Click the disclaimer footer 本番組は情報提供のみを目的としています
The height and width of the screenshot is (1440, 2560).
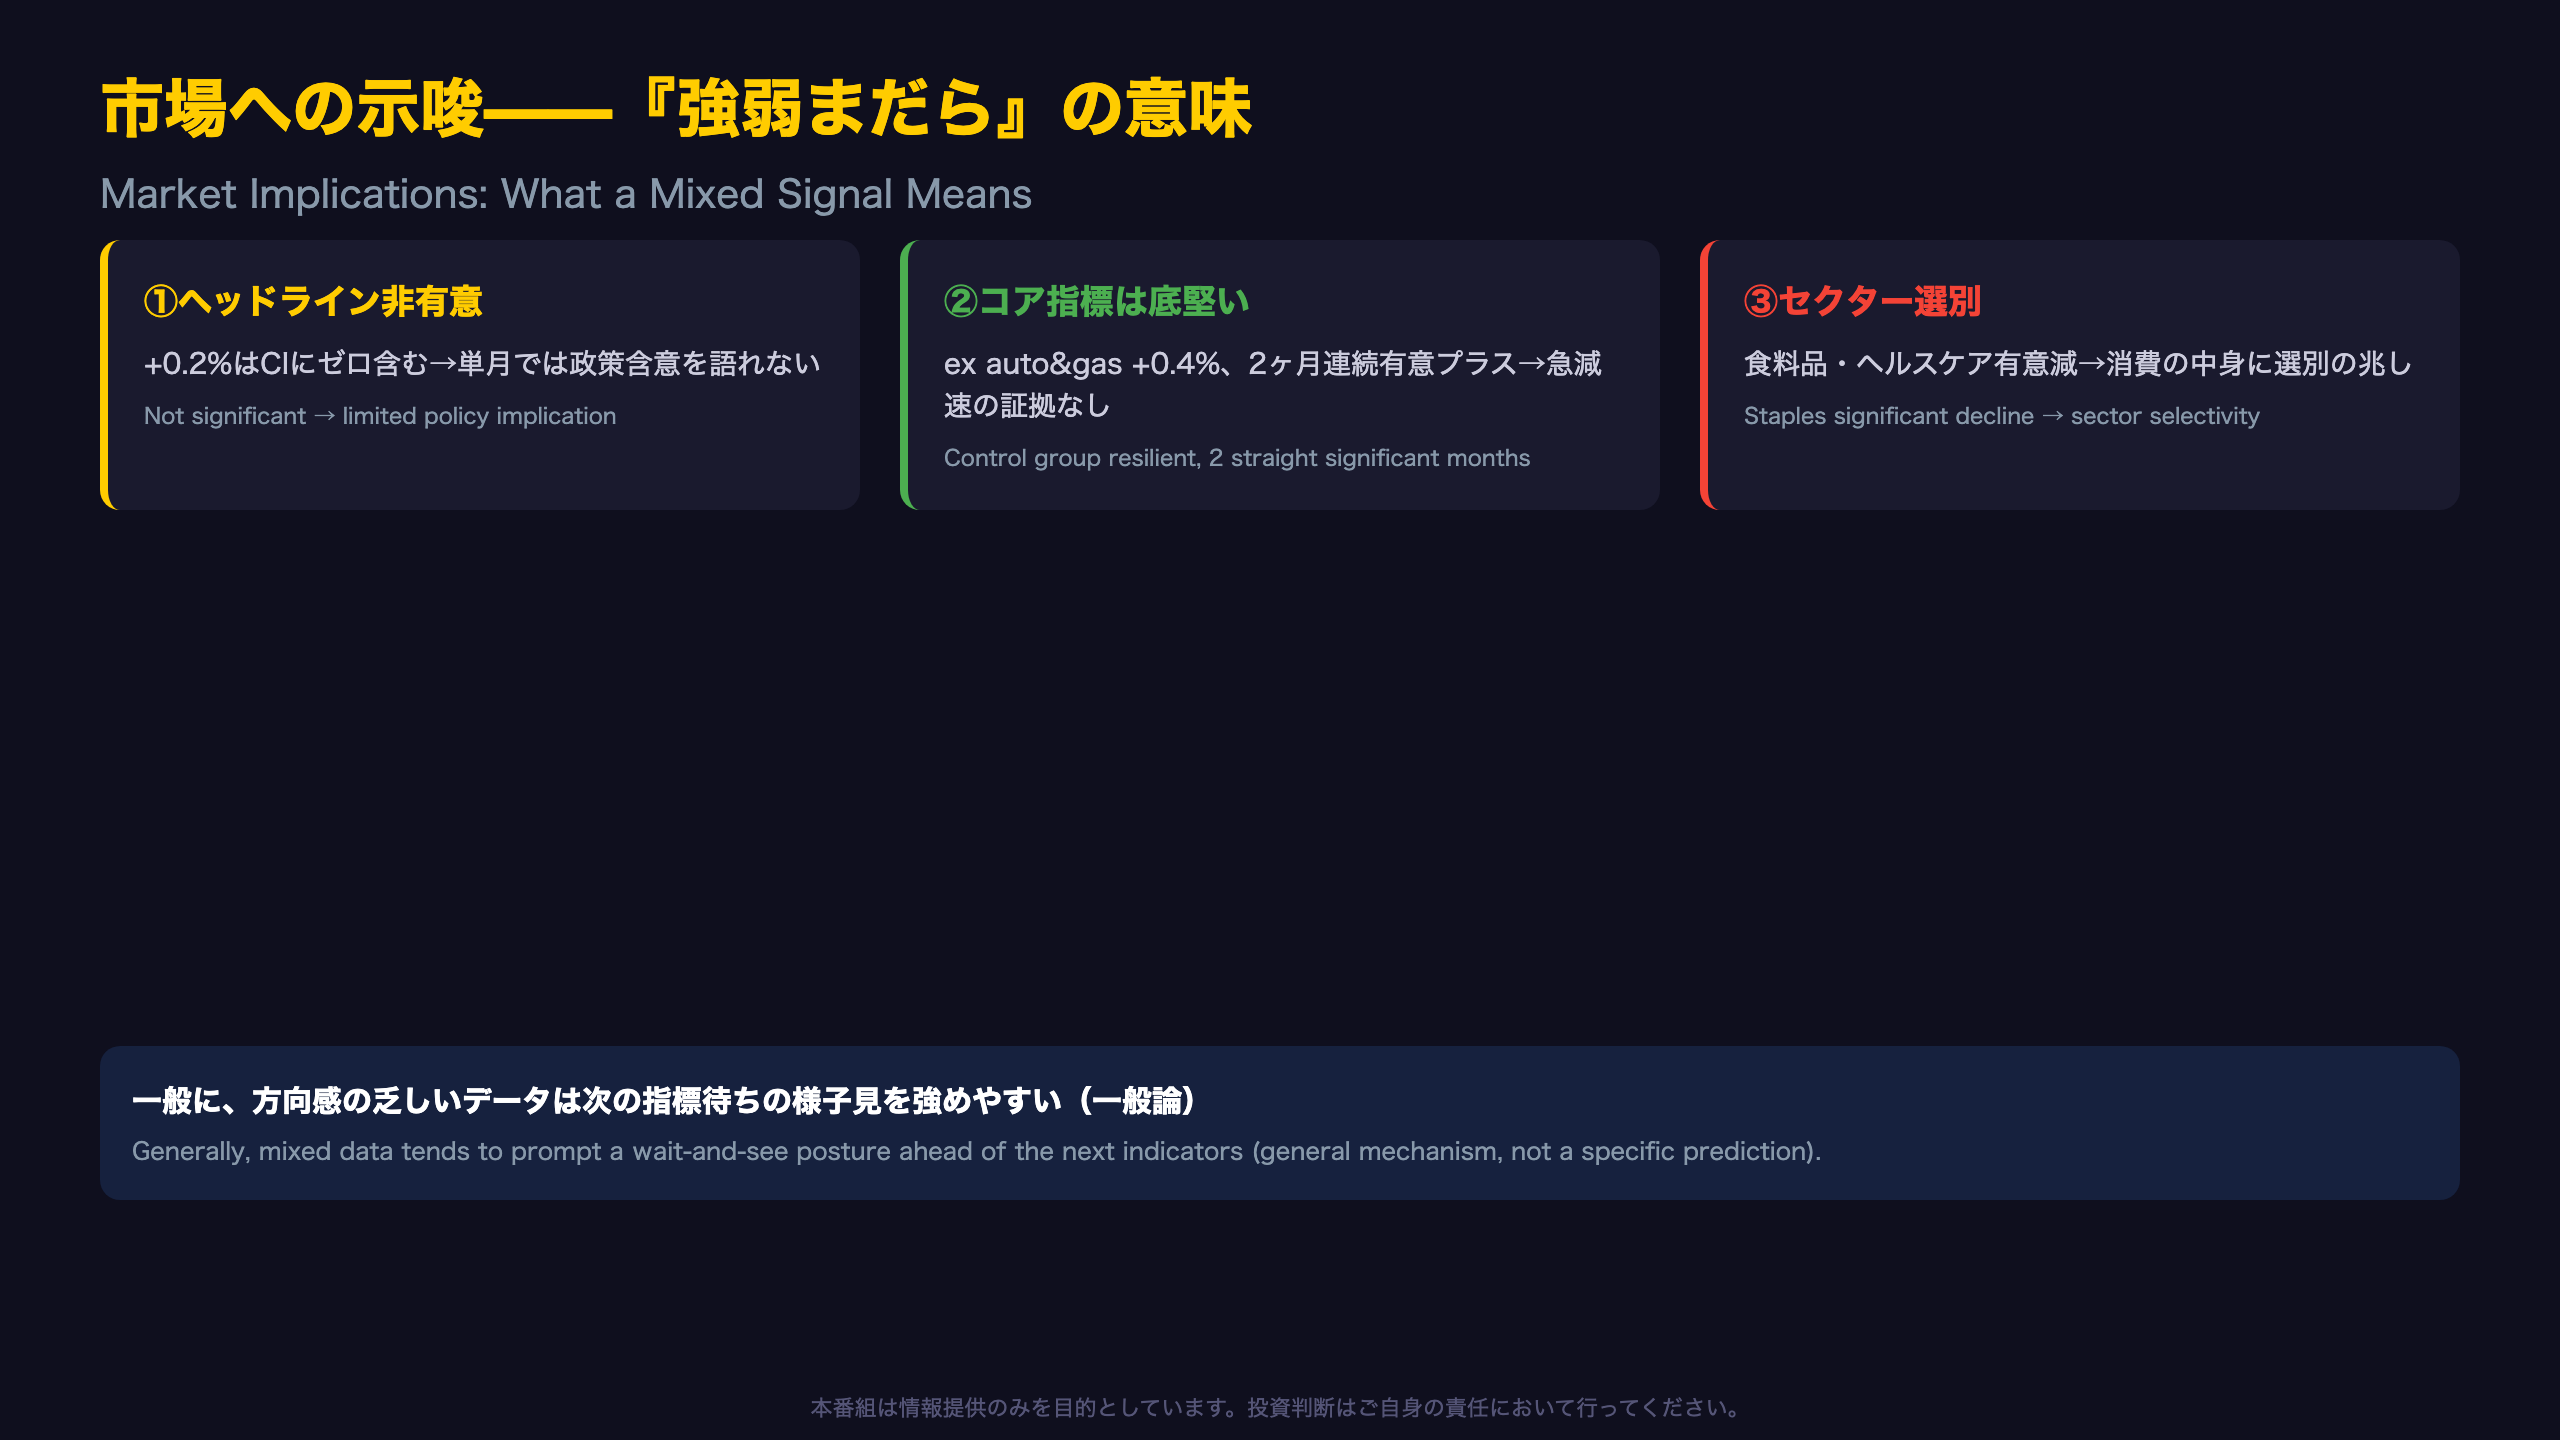tap(1279, 1408)
